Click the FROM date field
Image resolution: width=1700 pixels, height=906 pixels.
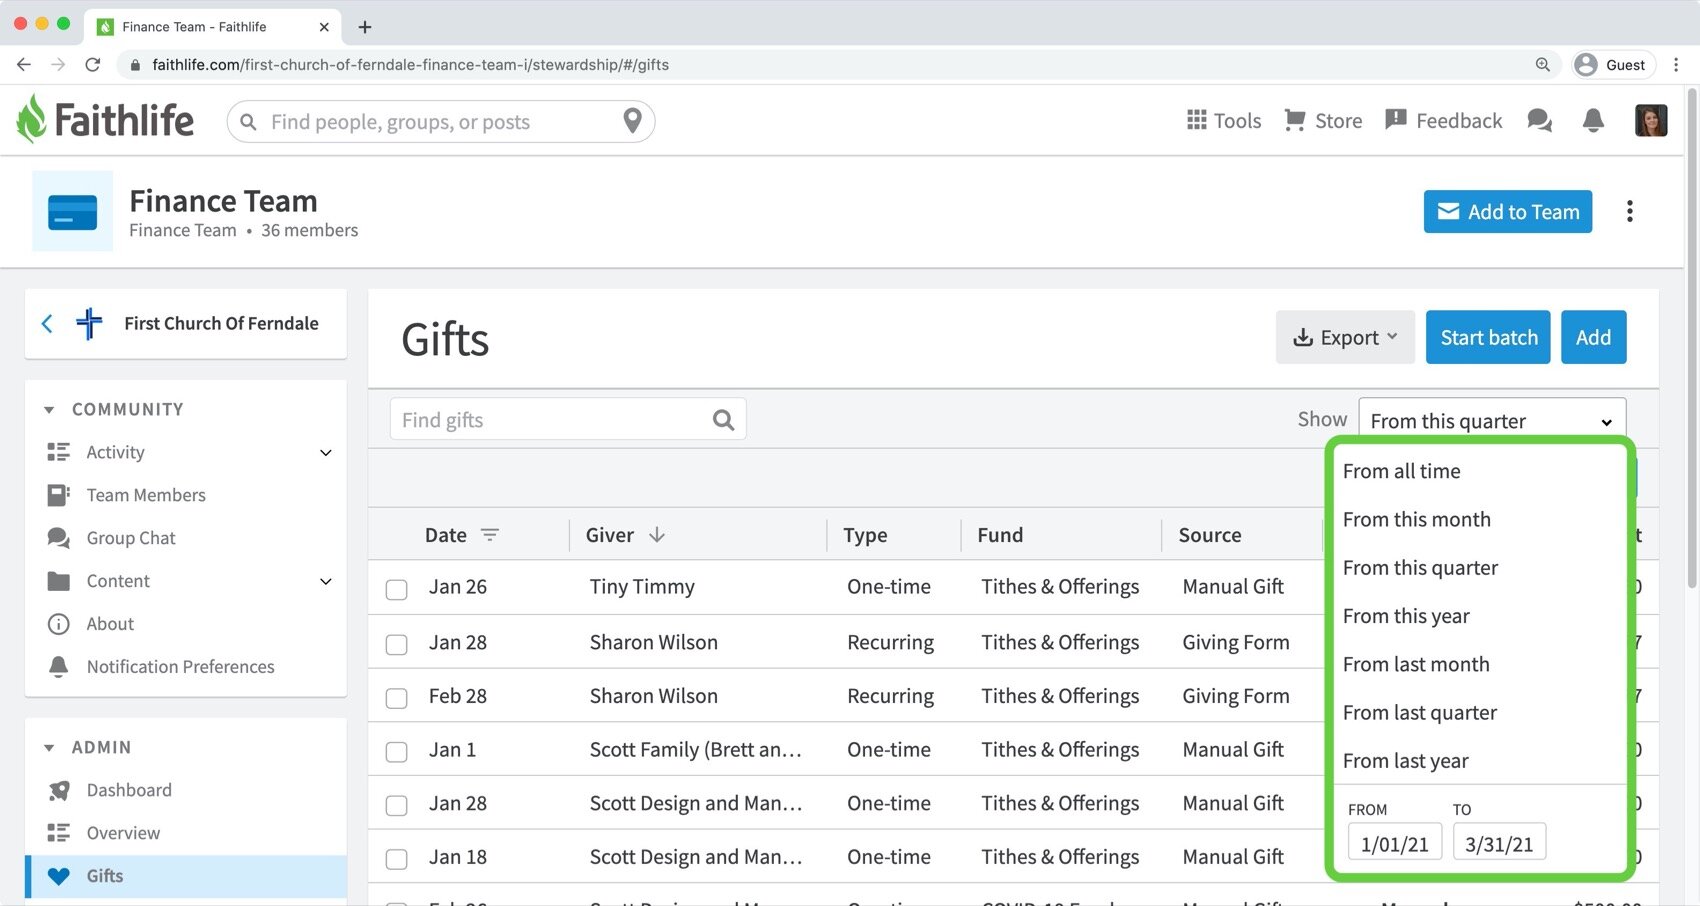click(1395, 842)
